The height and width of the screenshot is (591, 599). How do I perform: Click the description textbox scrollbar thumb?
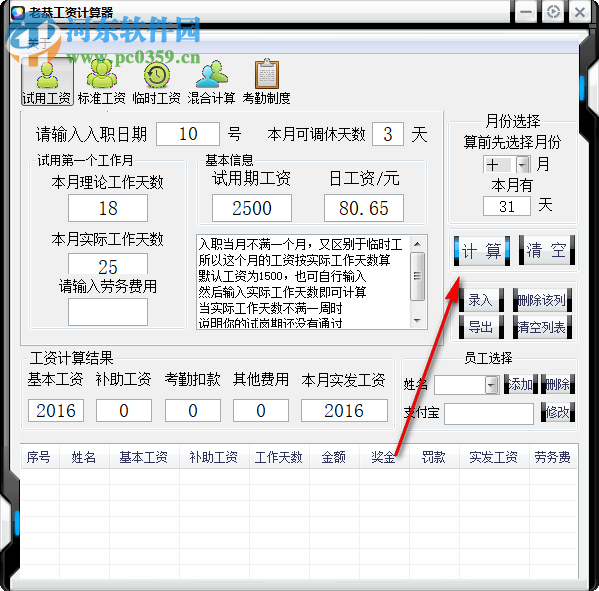click(417, 276)
